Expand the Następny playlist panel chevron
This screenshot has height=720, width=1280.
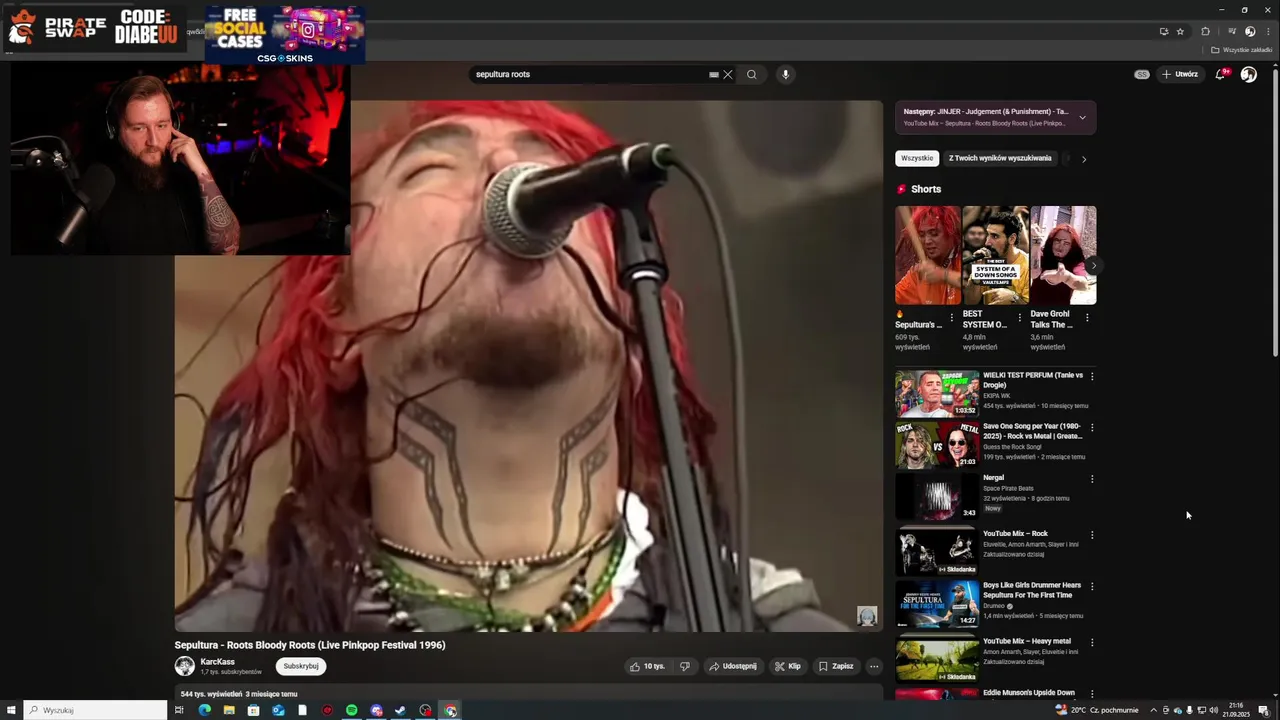tap(1082, 117)
